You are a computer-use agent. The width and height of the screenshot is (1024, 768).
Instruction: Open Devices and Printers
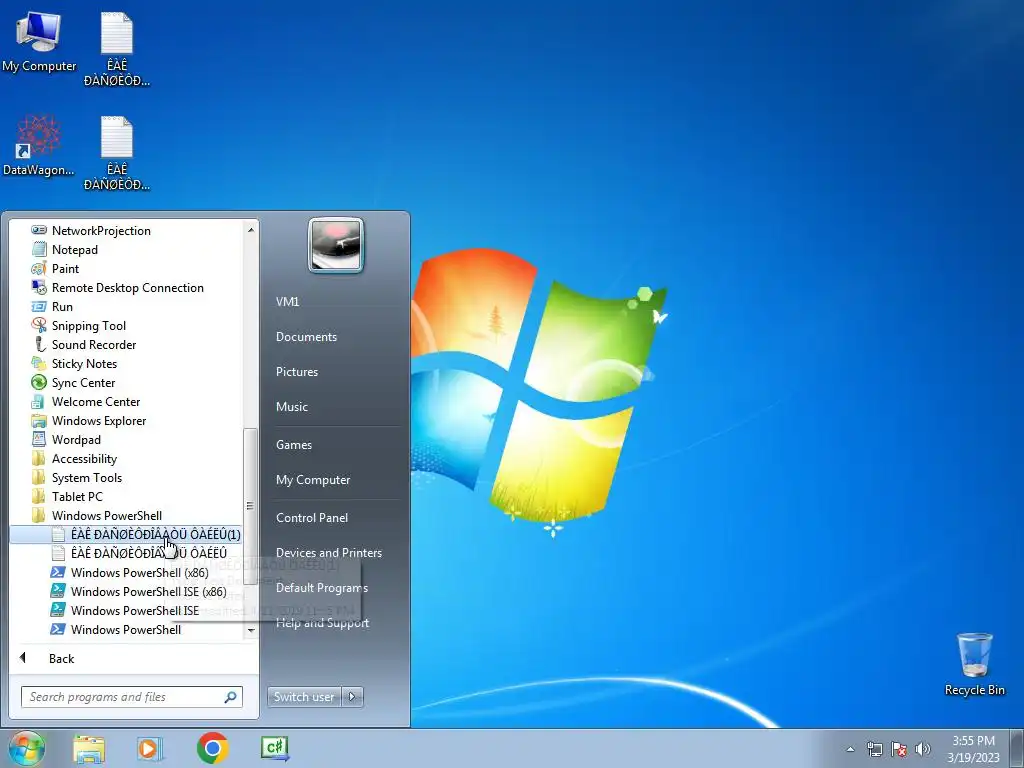pos(328,553)
